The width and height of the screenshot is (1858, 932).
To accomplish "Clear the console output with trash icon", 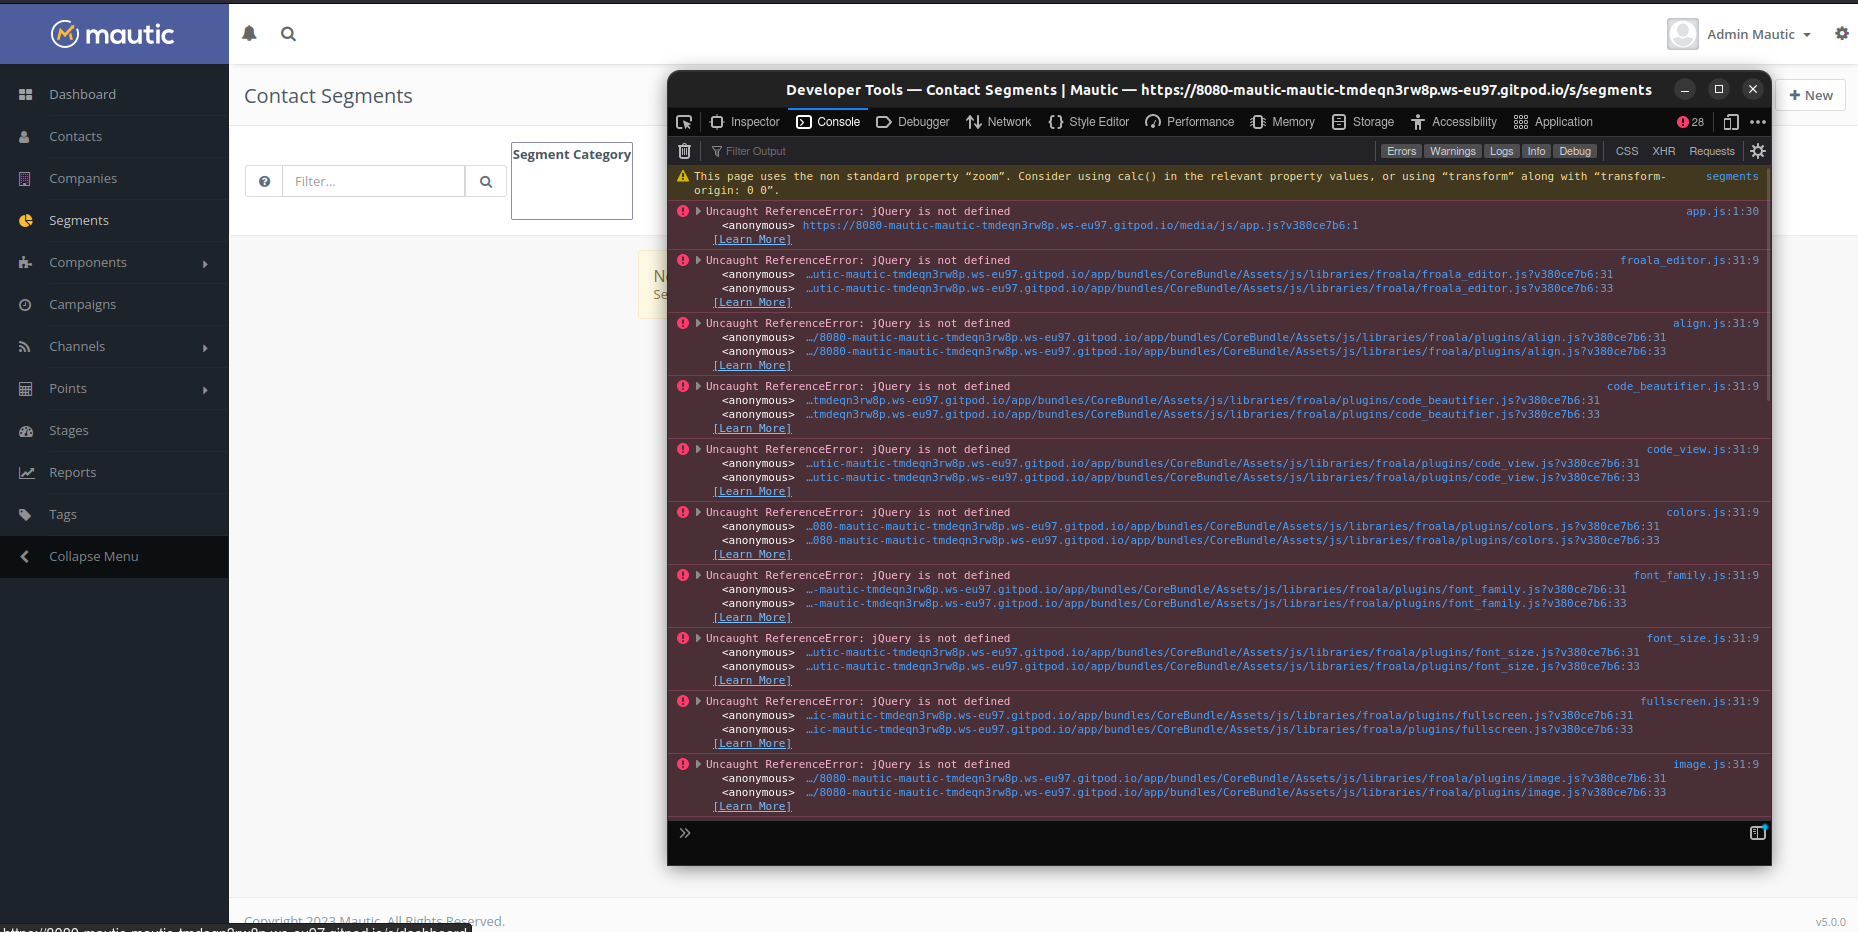I will tap(684, 151).
